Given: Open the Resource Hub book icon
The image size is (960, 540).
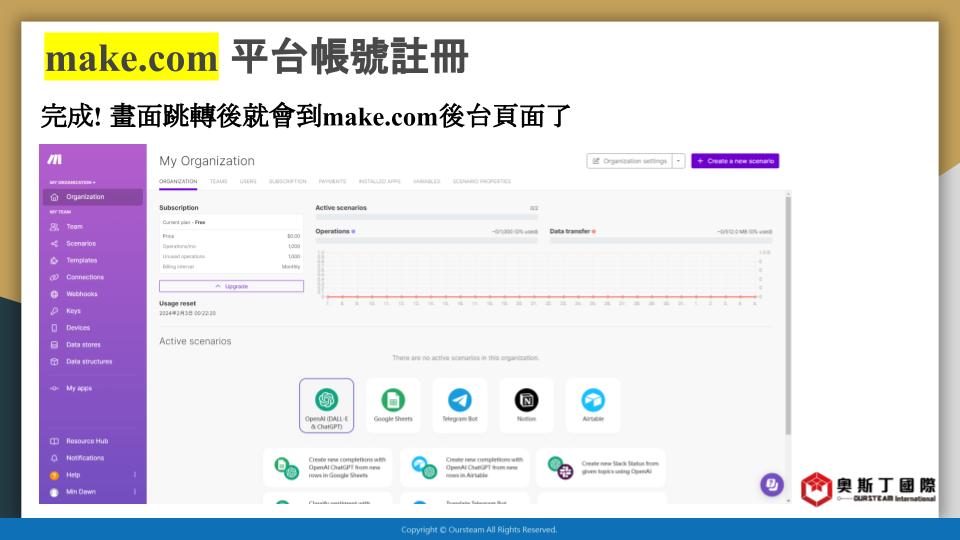Looking at the screenshot, I should pos(54,441).
